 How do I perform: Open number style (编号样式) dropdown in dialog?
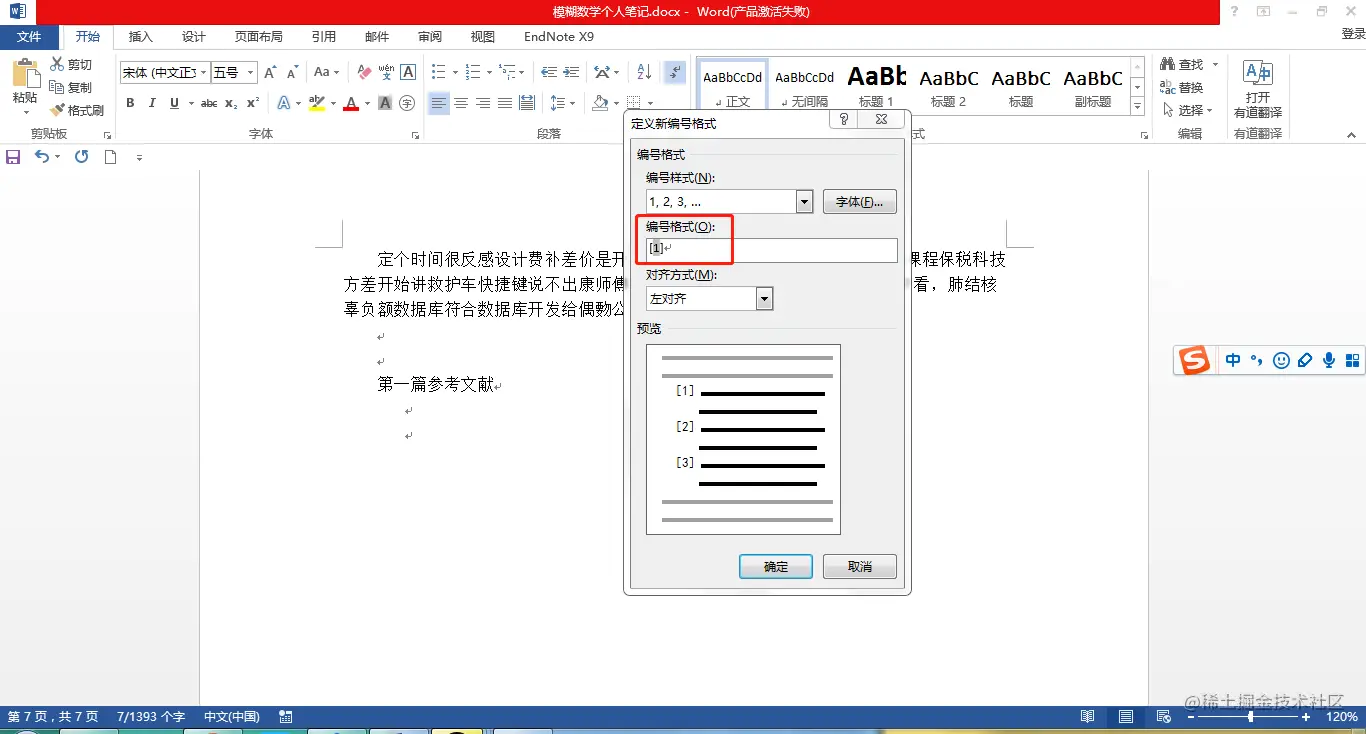(x=804, y=202)
